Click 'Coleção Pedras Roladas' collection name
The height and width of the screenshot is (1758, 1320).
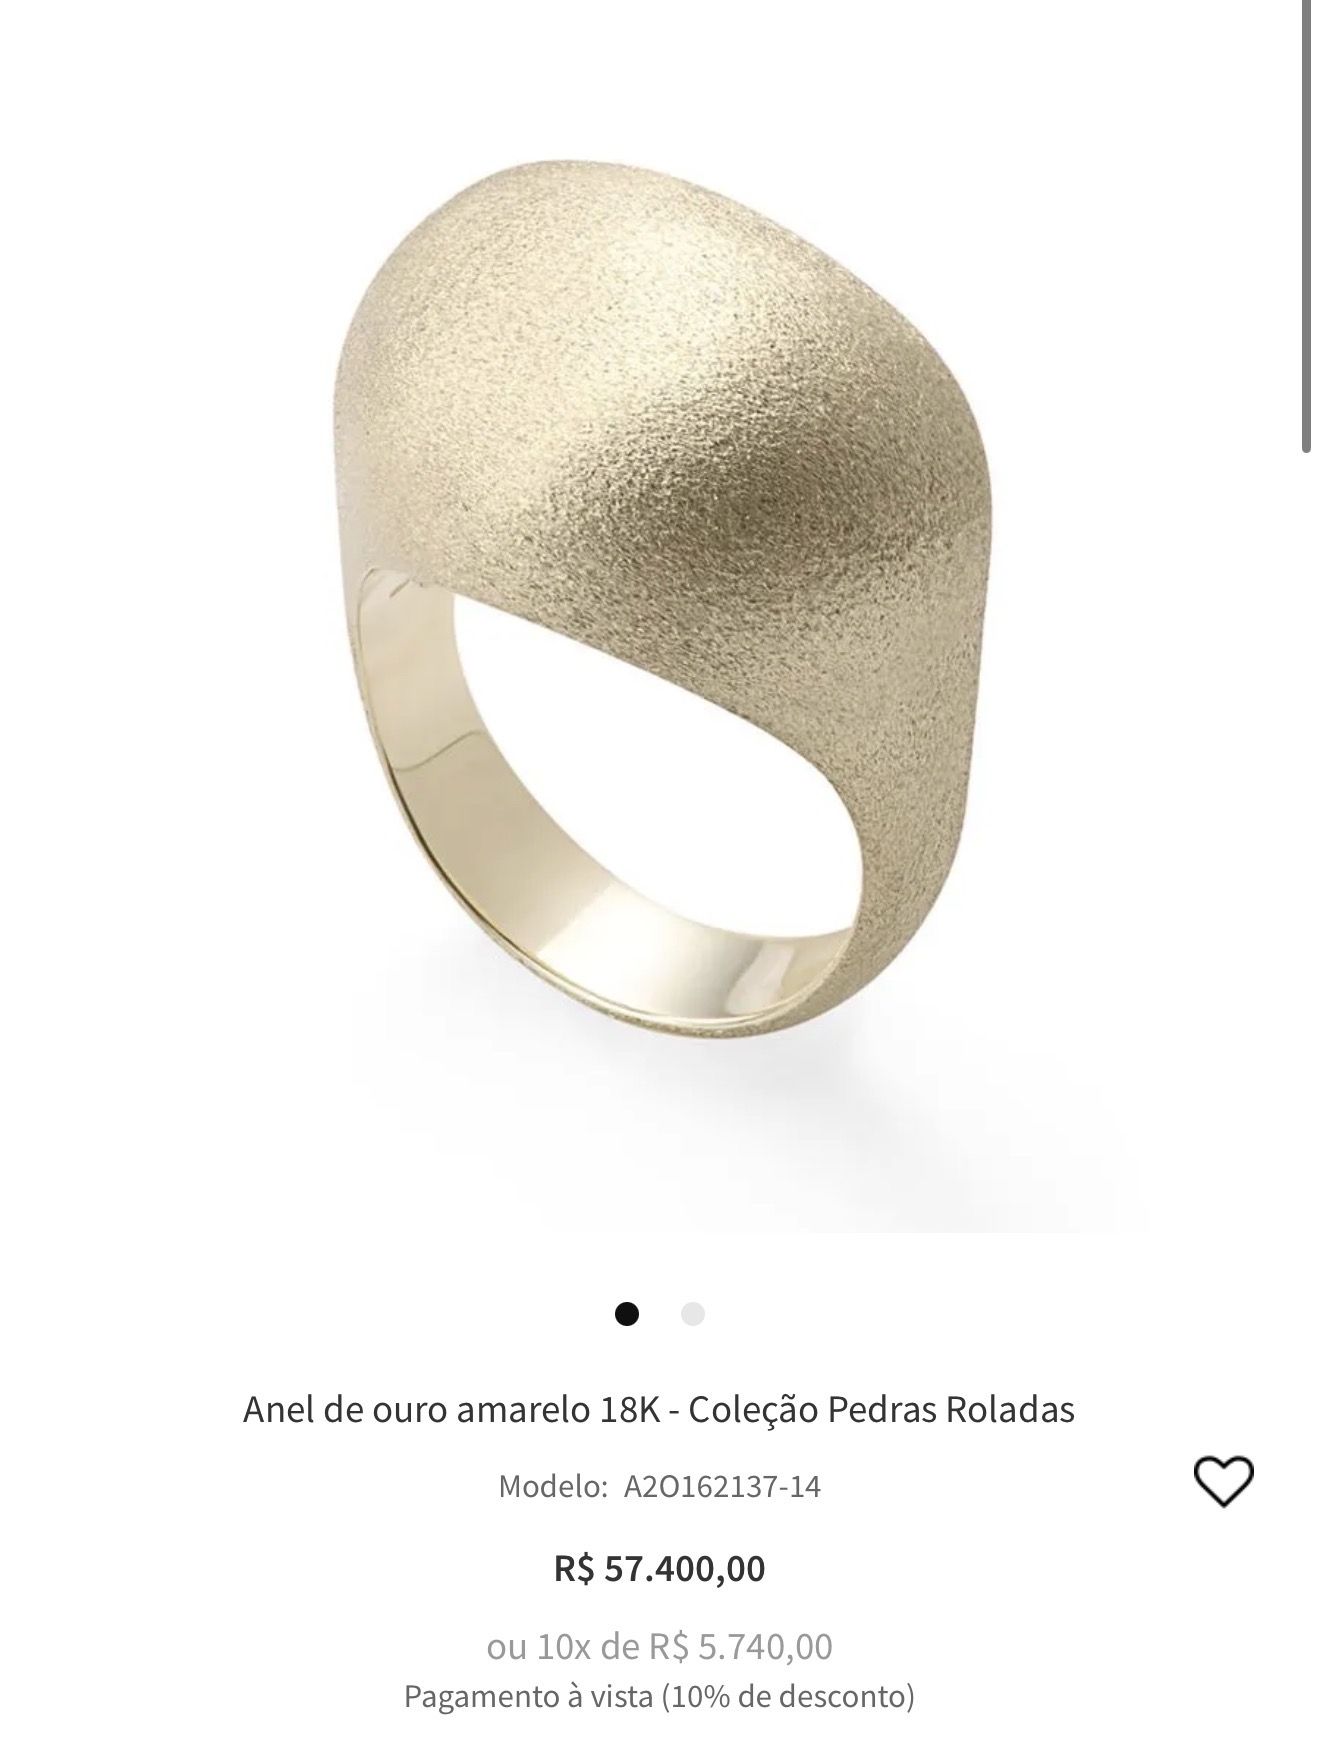881,1409
